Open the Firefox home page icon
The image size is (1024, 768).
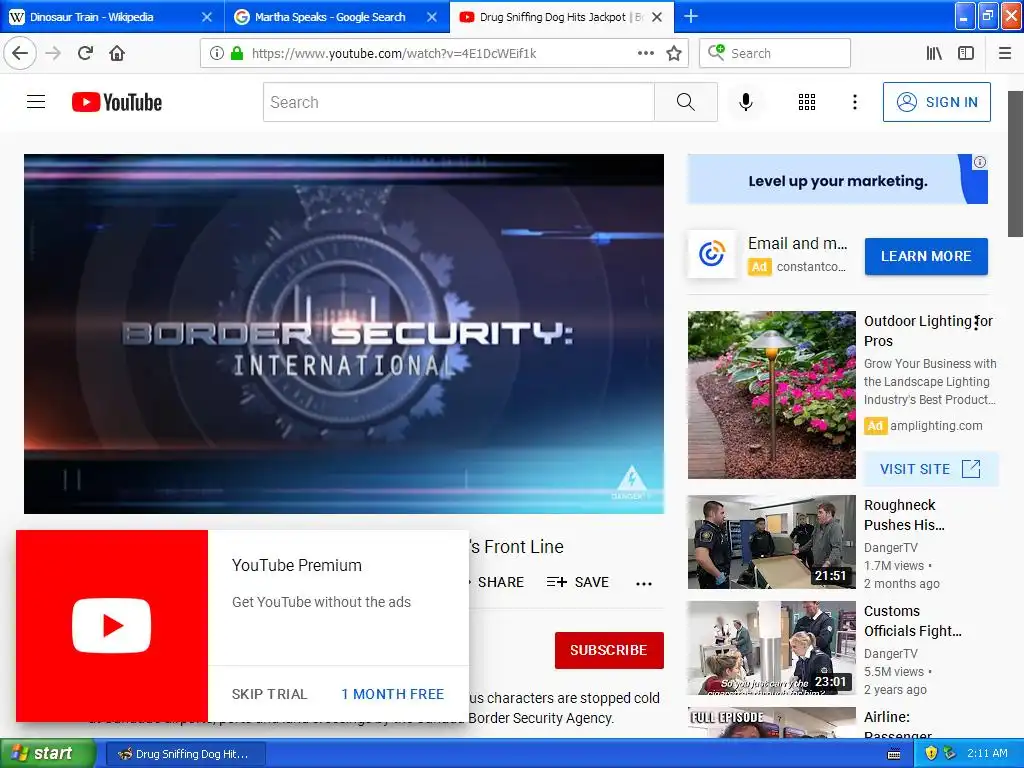pyautogui.click(x=117, y=53)
